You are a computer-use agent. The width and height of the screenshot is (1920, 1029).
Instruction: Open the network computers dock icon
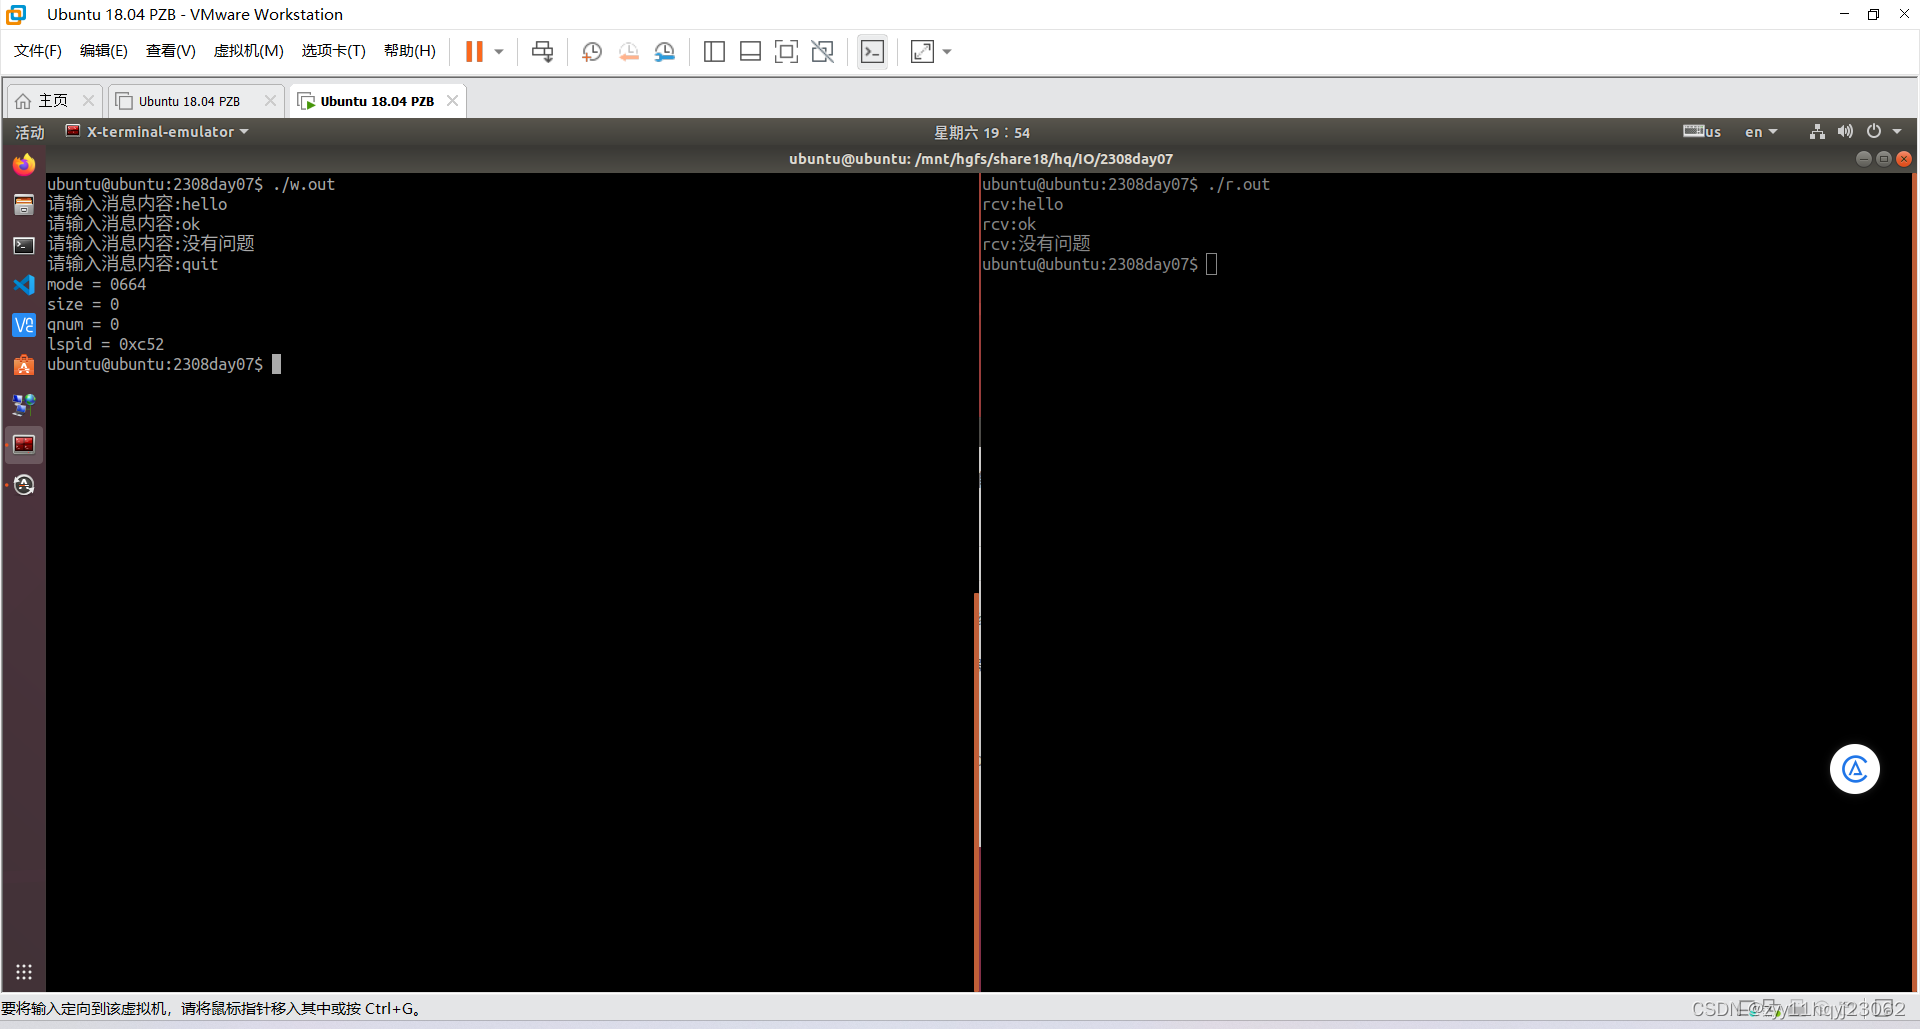24,405
